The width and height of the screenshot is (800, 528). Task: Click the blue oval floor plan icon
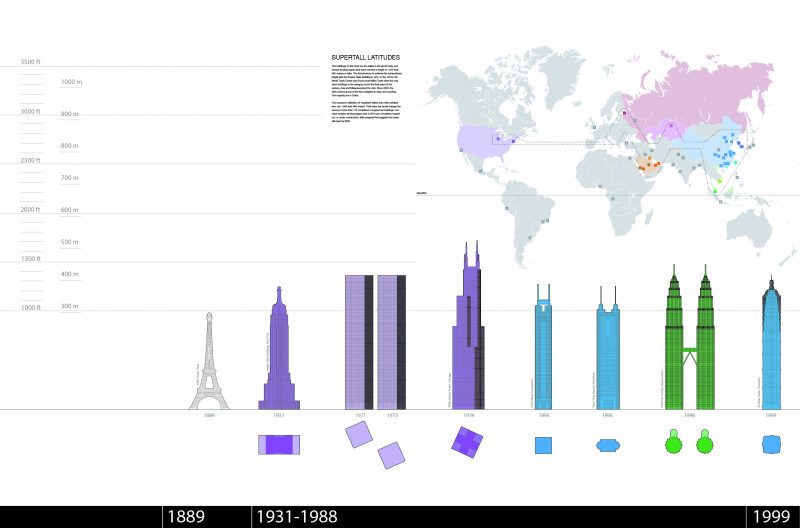[x=608, y=445]
